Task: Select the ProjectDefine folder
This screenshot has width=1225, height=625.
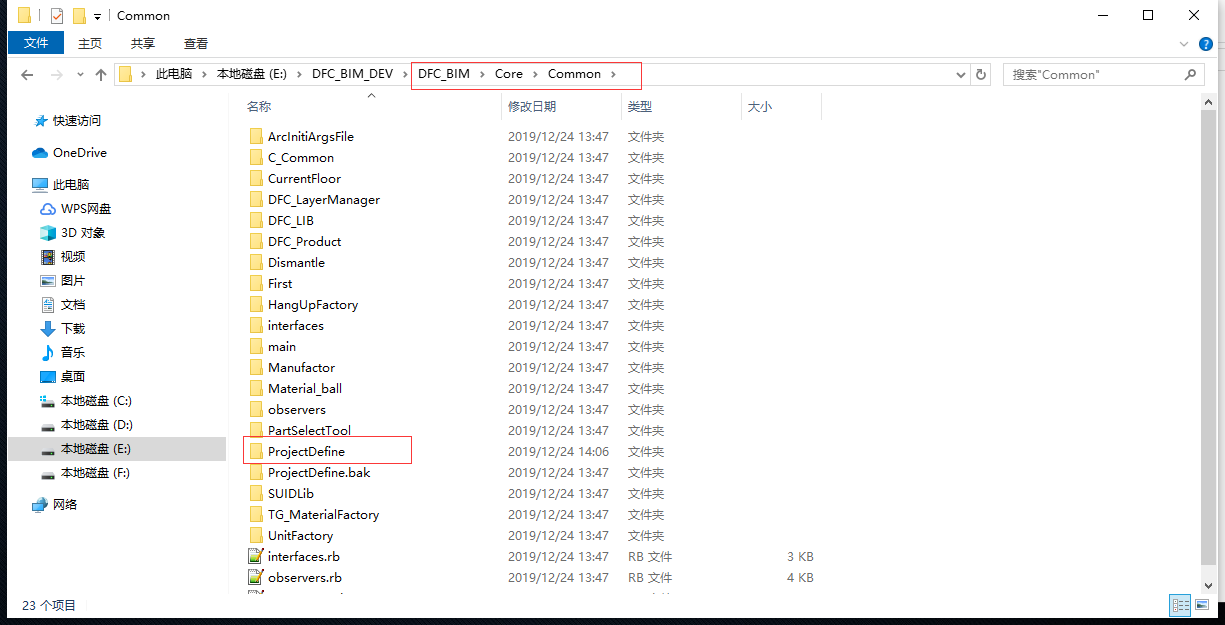Action: [x=306, y=451]
